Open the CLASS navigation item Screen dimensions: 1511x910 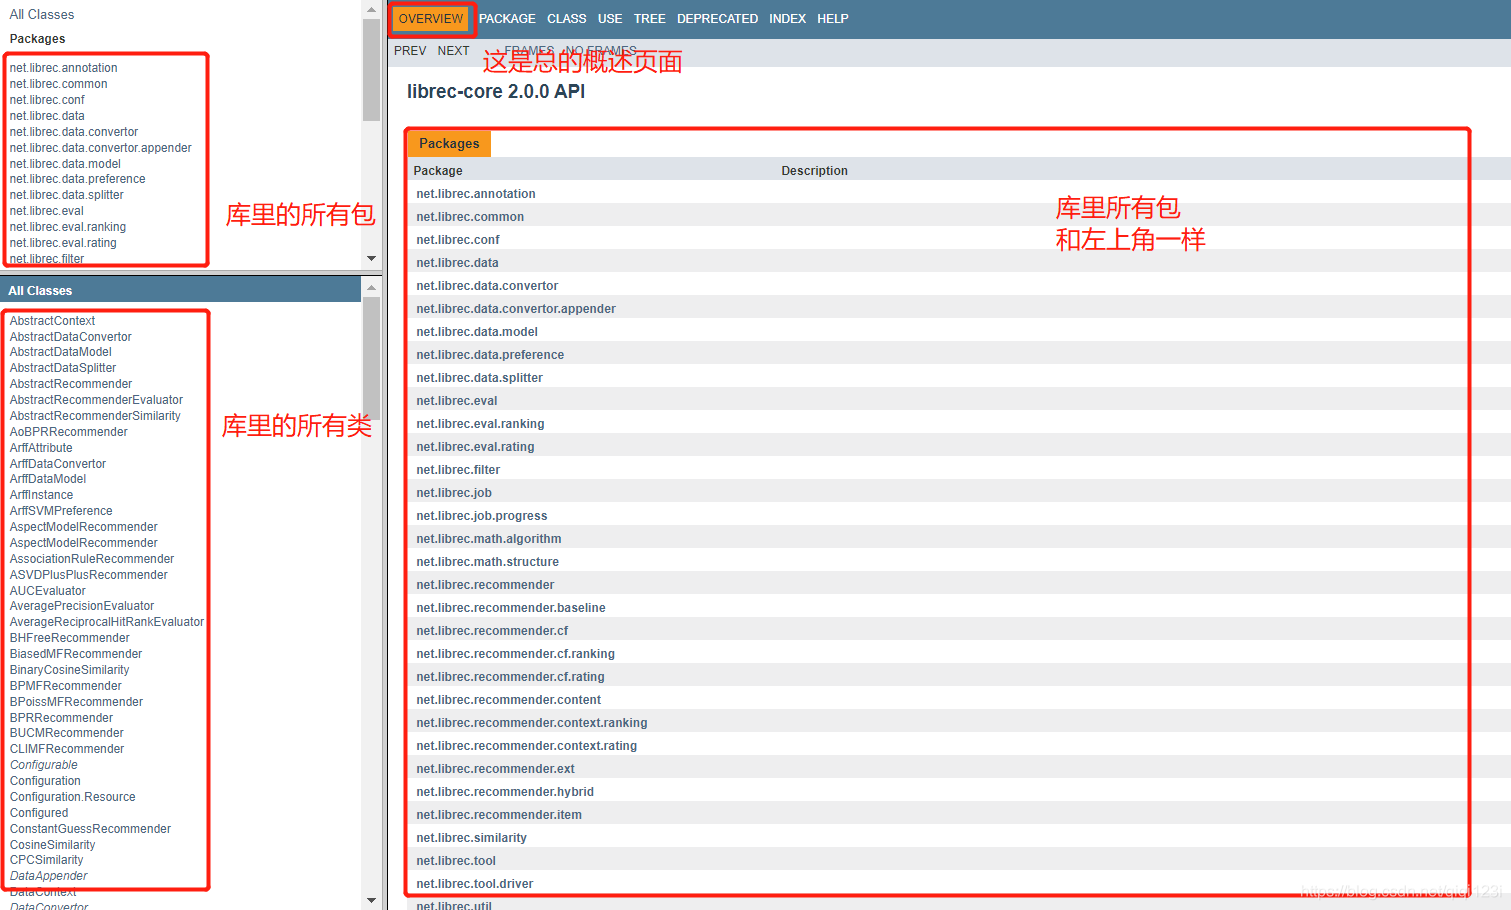click(x=566, y=19)
